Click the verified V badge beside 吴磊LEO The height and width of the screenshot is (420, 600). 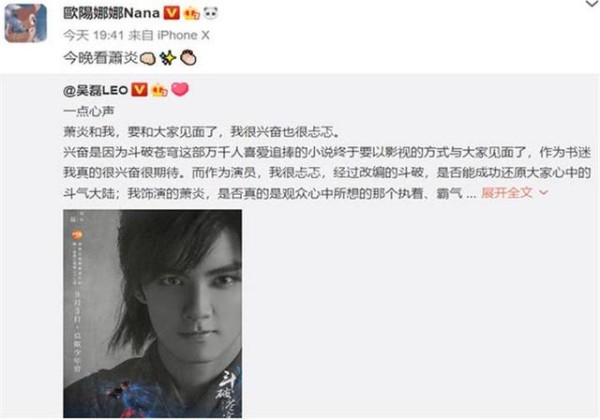(139, 90)
